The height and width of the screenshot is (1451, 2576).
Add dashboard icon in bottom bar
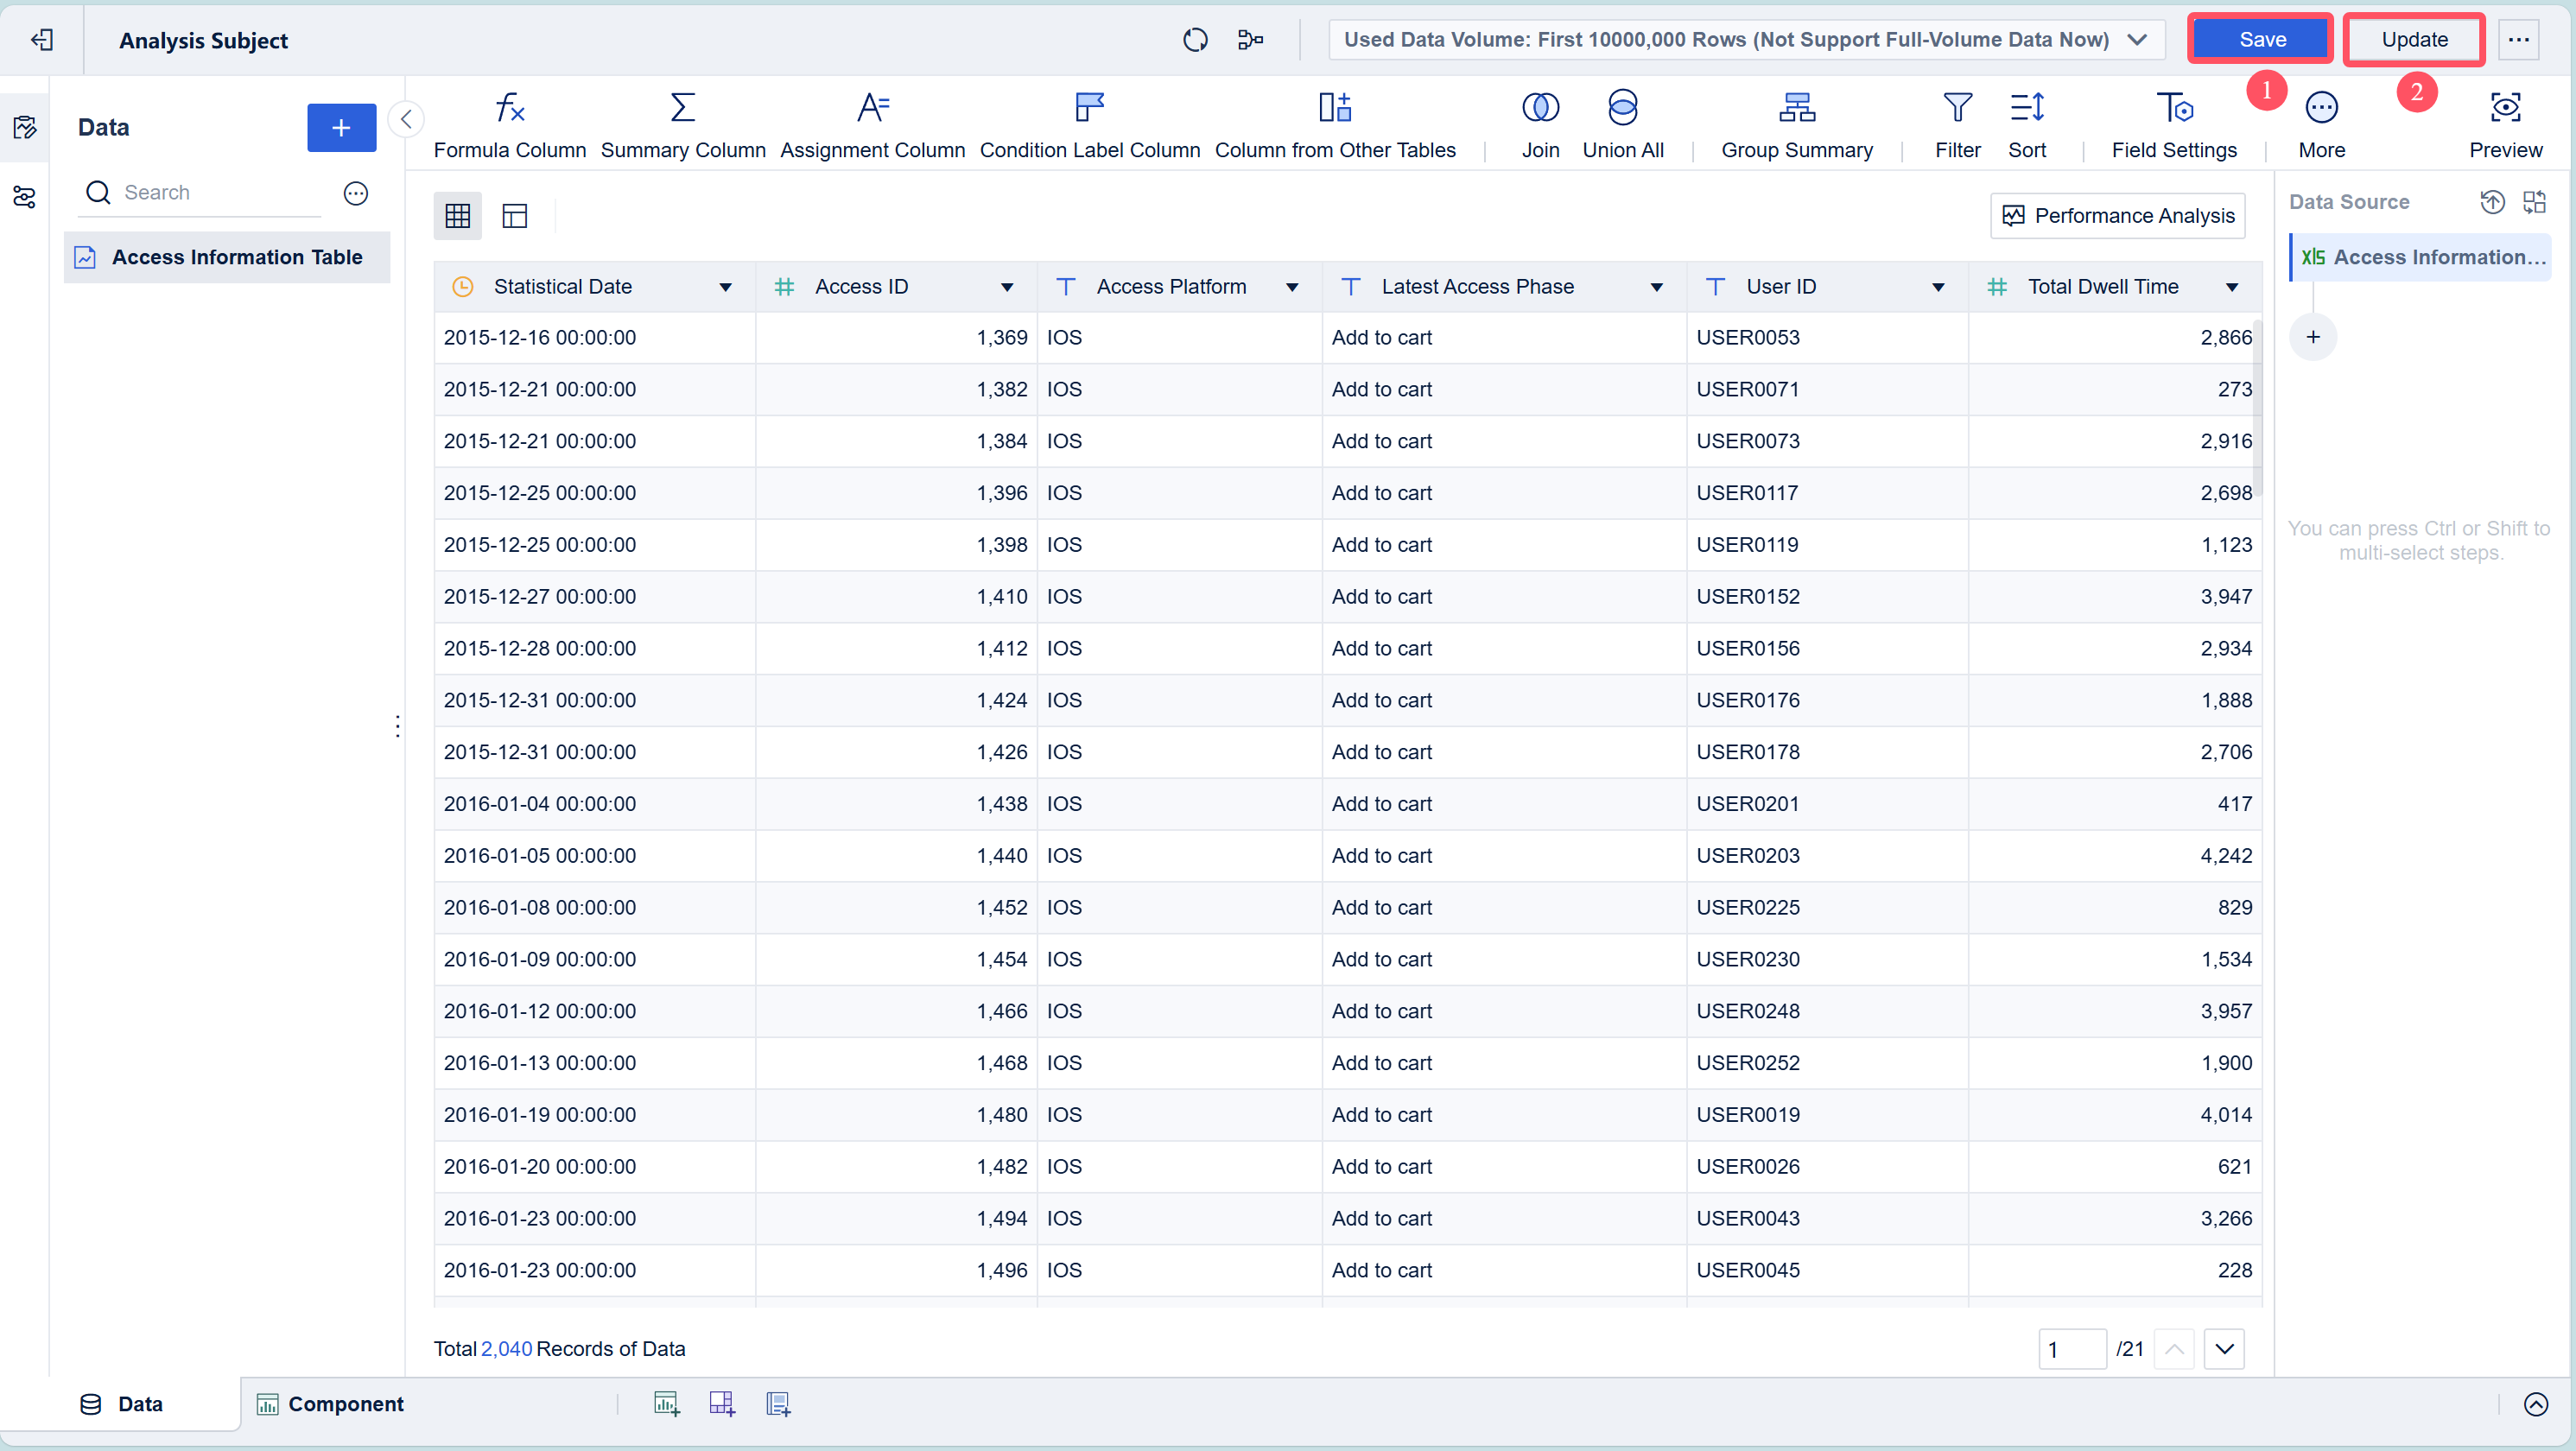pos(722,1404)
